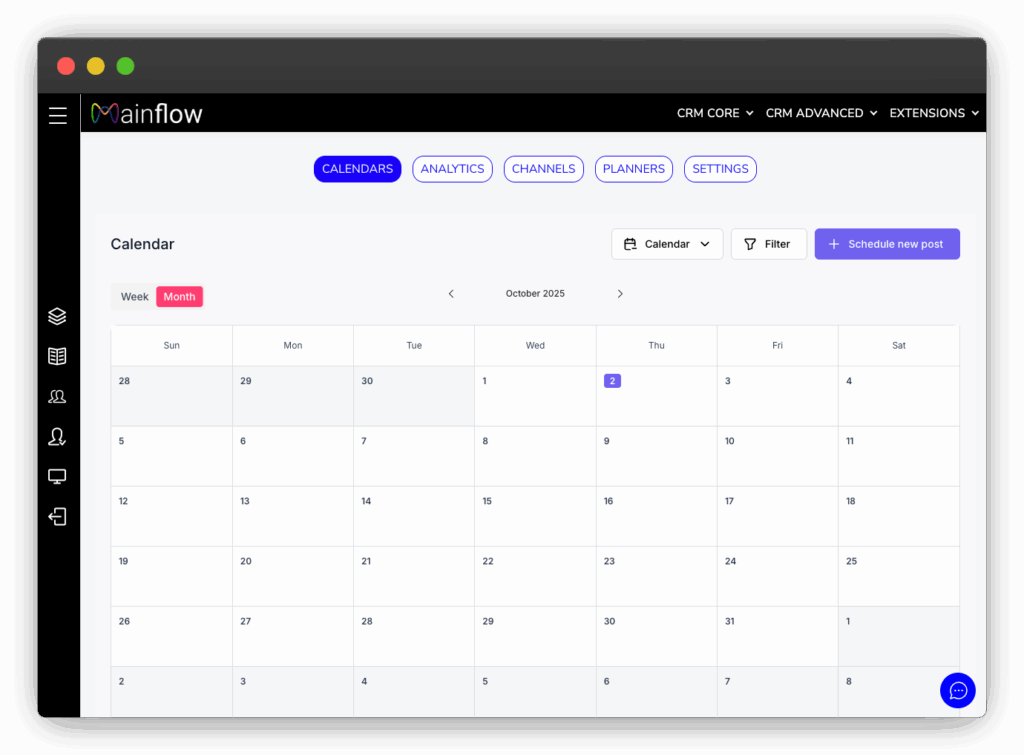
Task: Click the group contacts sidebar icon
Action: [58, 397]
